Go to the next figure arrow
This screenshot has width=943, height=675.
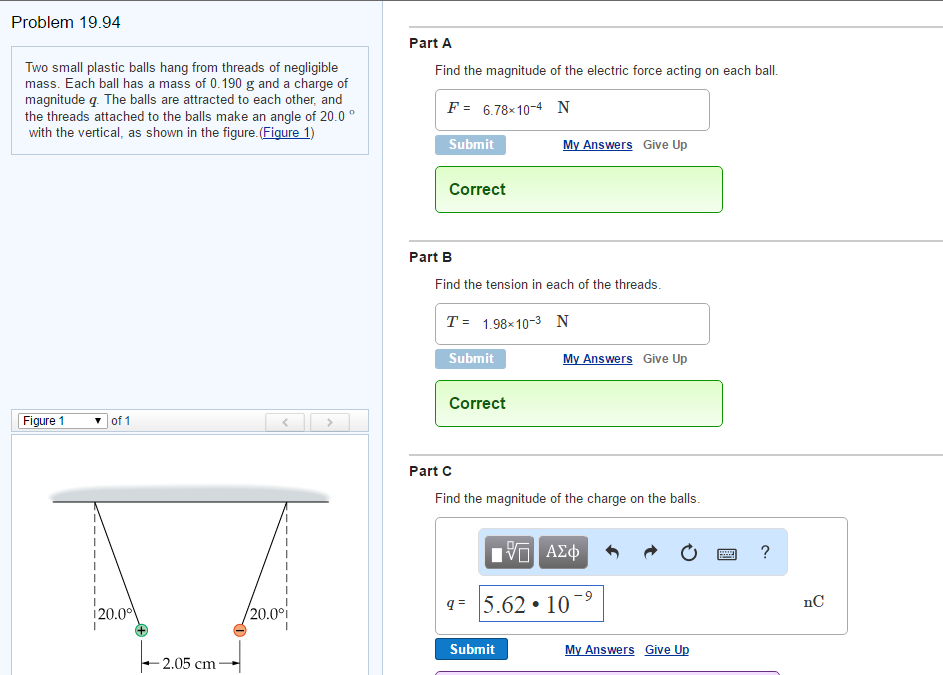coord(330,422)
